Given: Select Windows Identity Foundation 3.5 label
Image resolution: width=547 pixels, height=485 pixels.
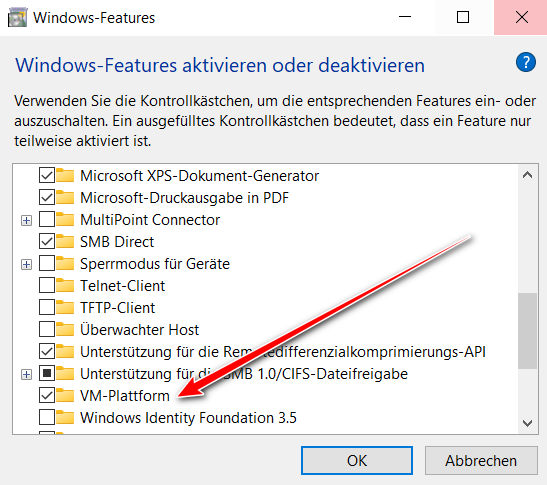Looking at the screenshot, I should pos(188,417).
